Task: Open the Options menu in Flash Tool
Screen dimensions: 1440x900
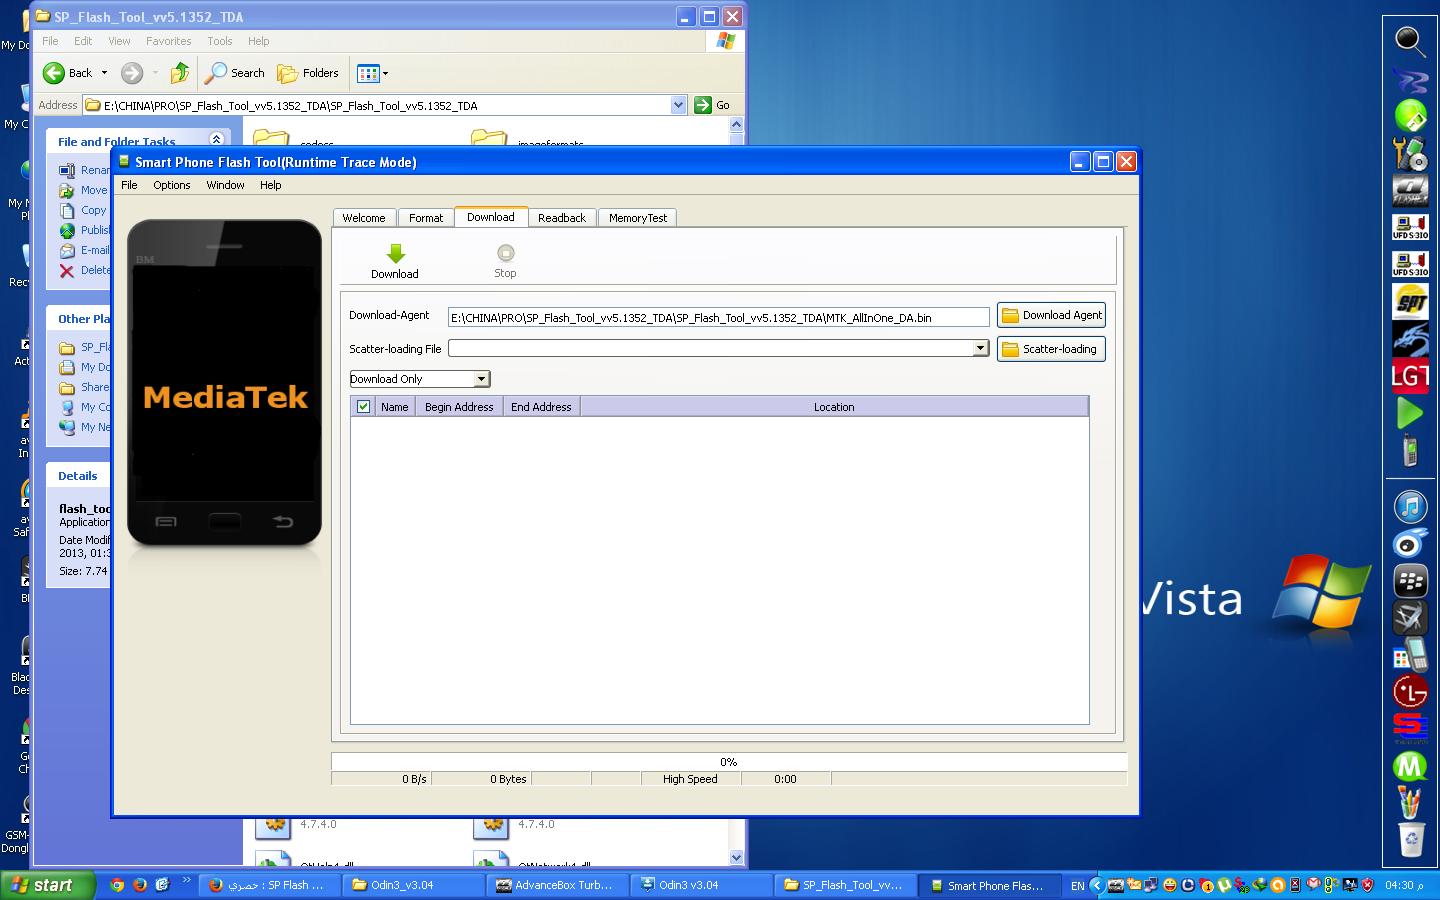Action: 171,185
